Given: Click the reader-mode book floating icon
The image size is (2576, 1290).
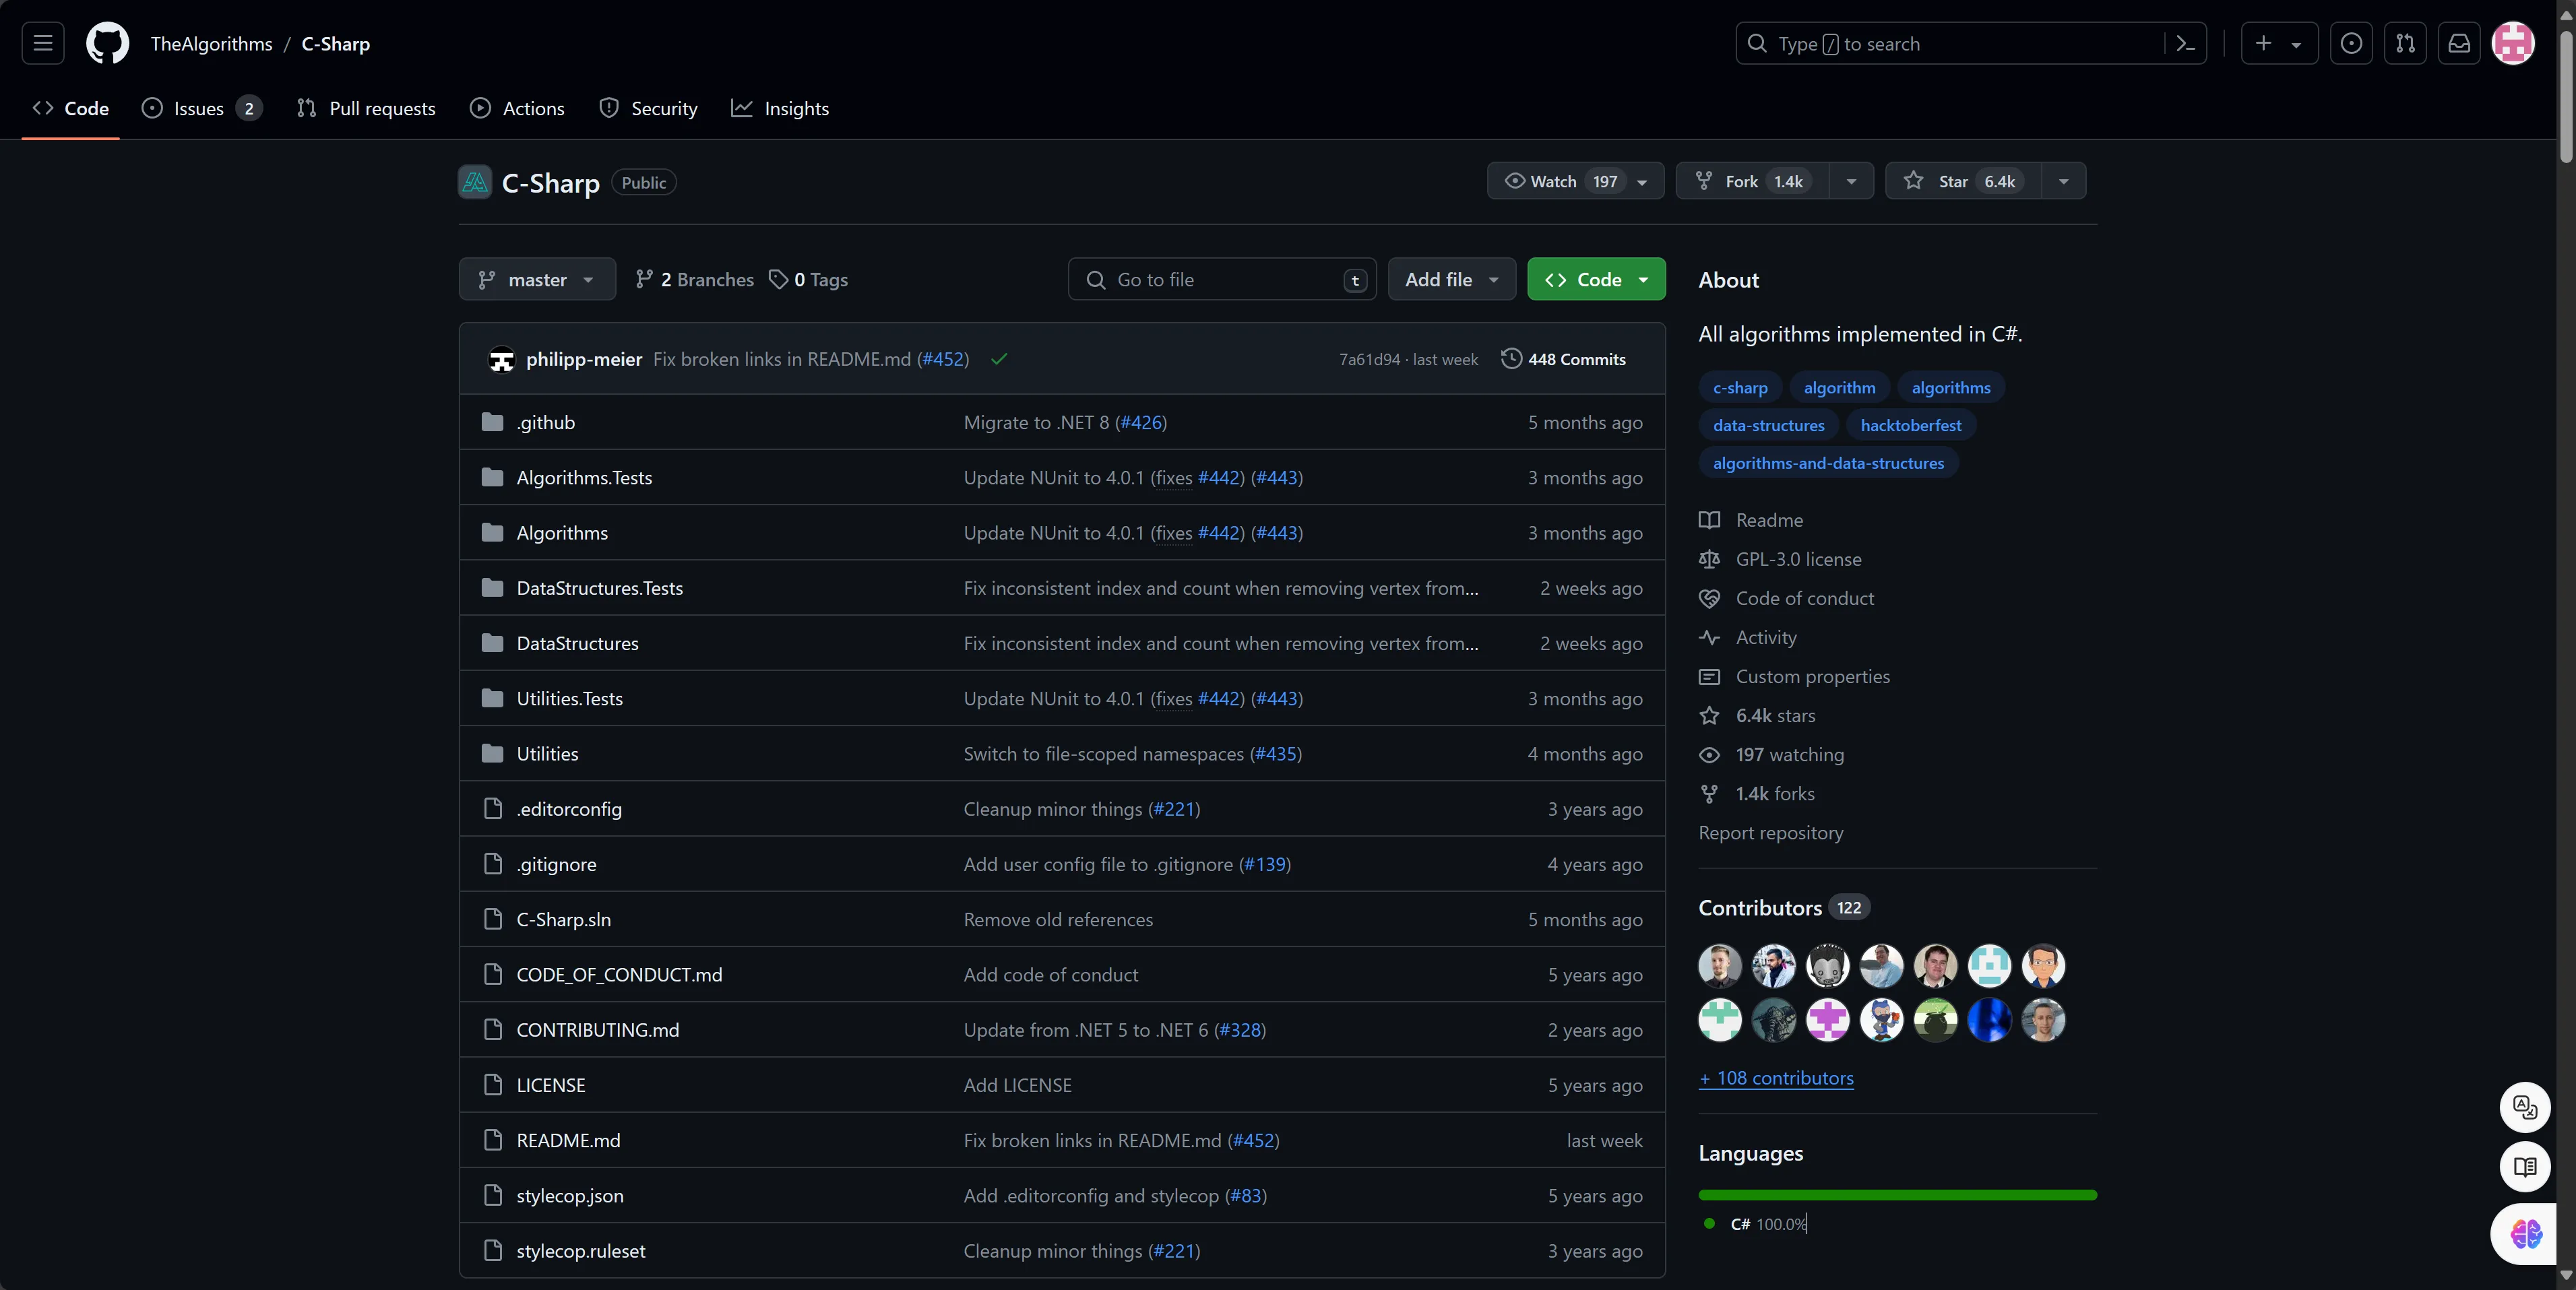Looking at the screenshot, I should point(2525,1167).
